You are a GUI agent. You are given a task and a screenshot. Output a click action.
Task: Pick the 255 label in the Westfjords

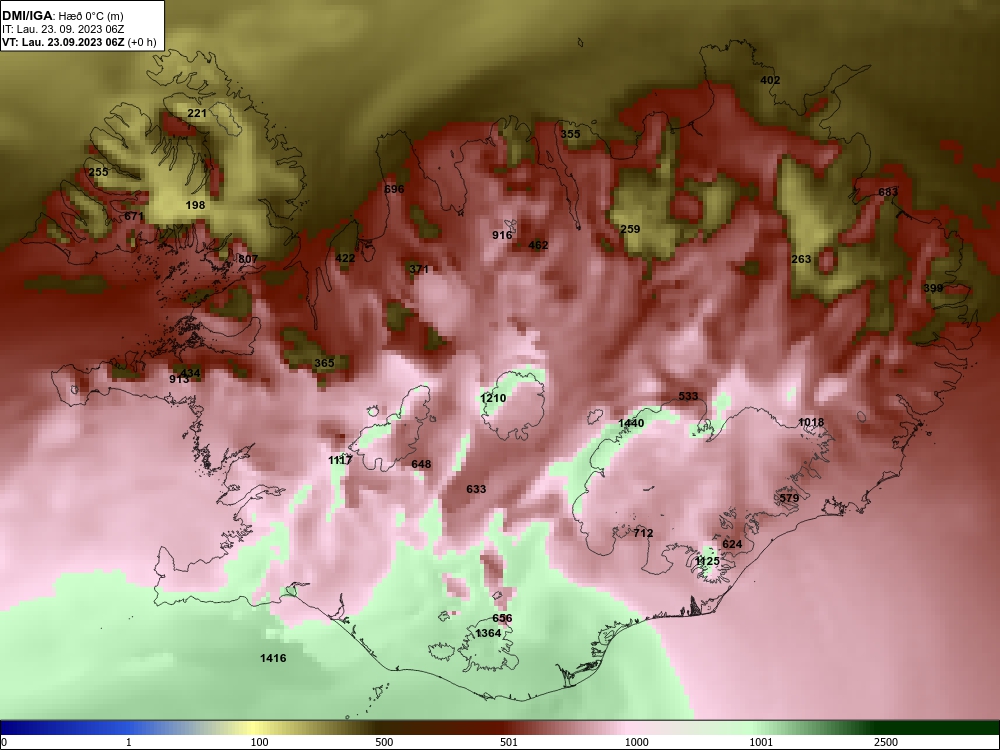pos(98,172)
